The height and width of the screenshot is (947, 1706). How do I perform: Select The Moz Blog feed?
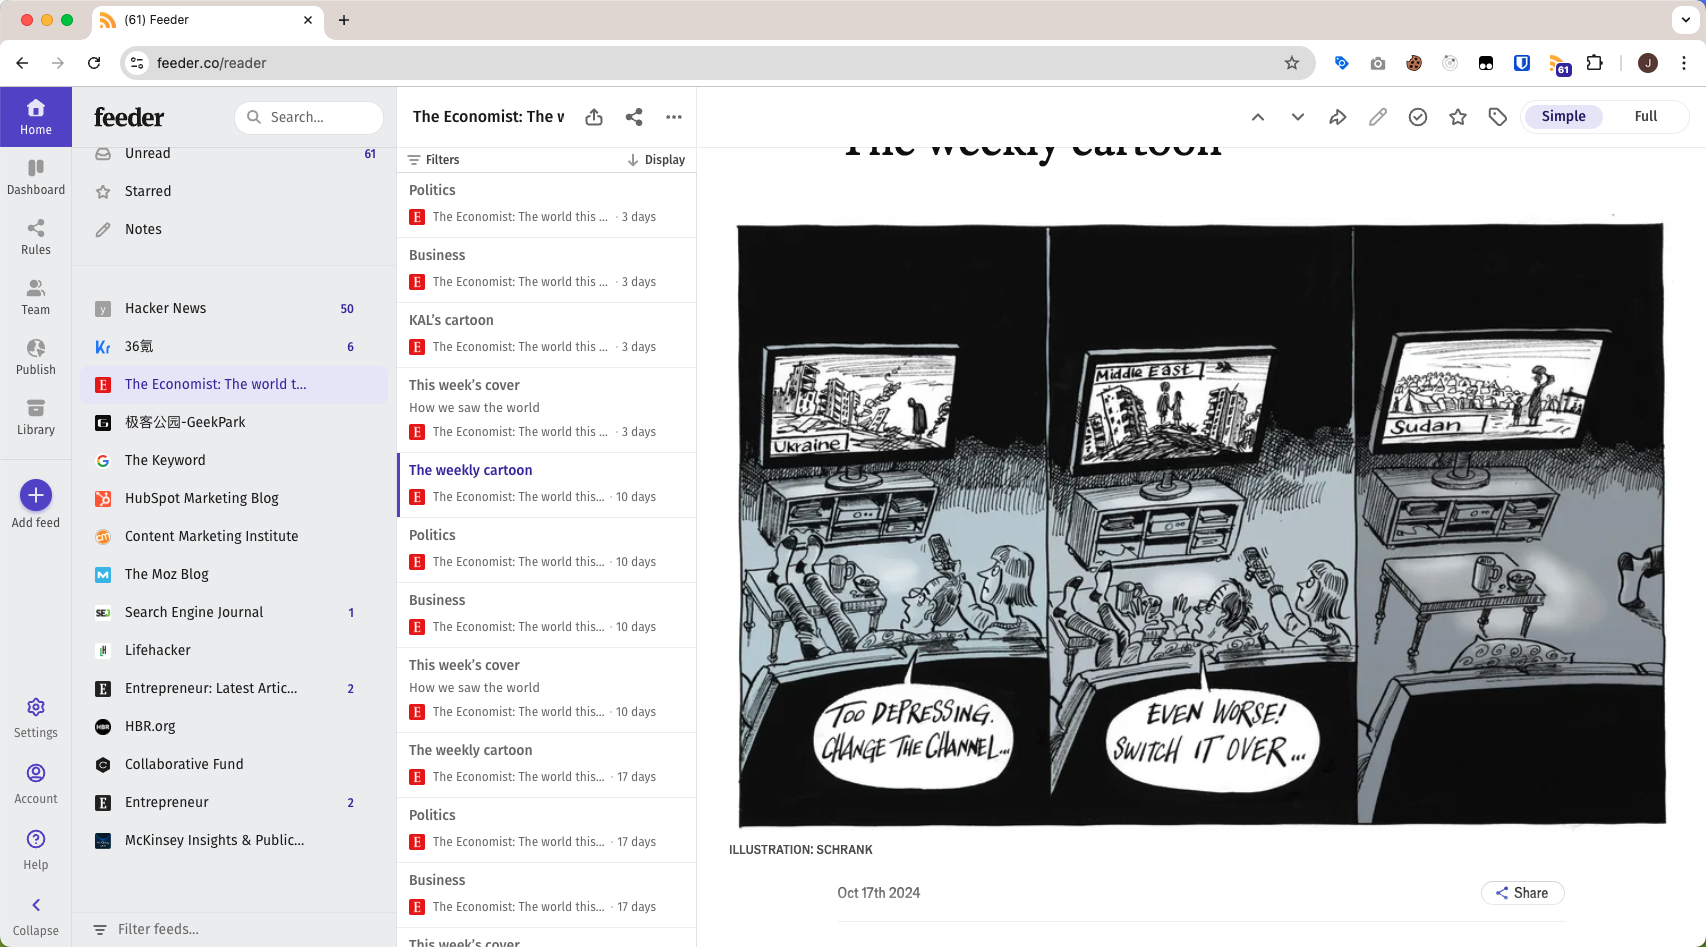pos(234,574)
